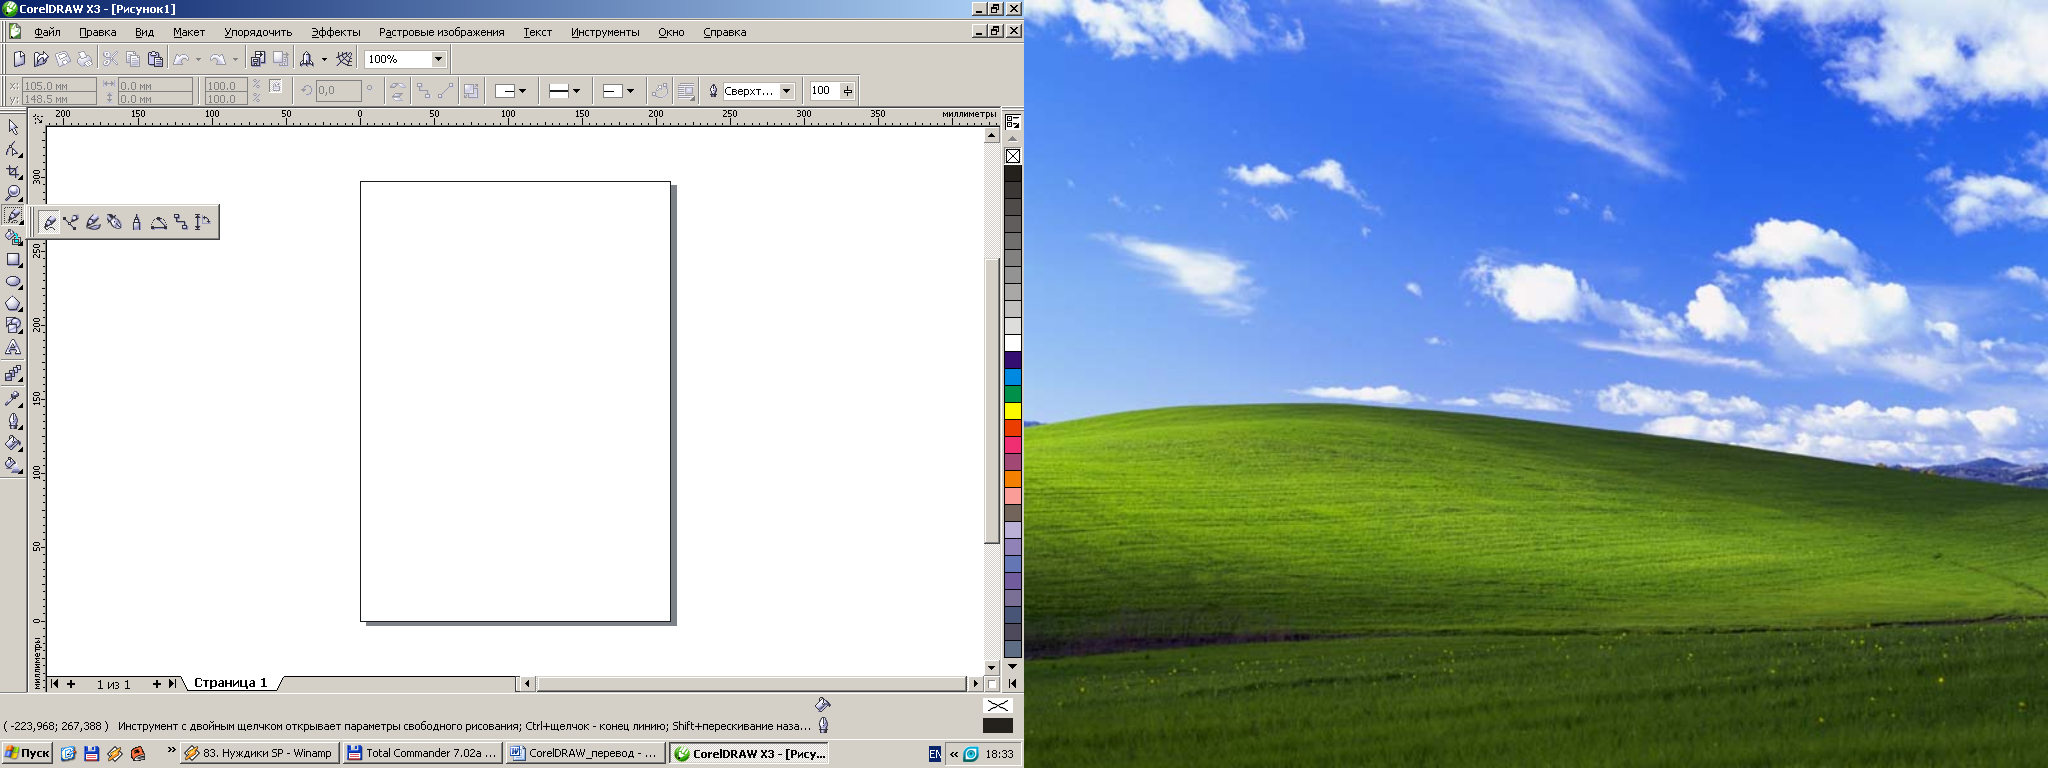Open the outline width Сверхт... dropdown

[787, 91]
